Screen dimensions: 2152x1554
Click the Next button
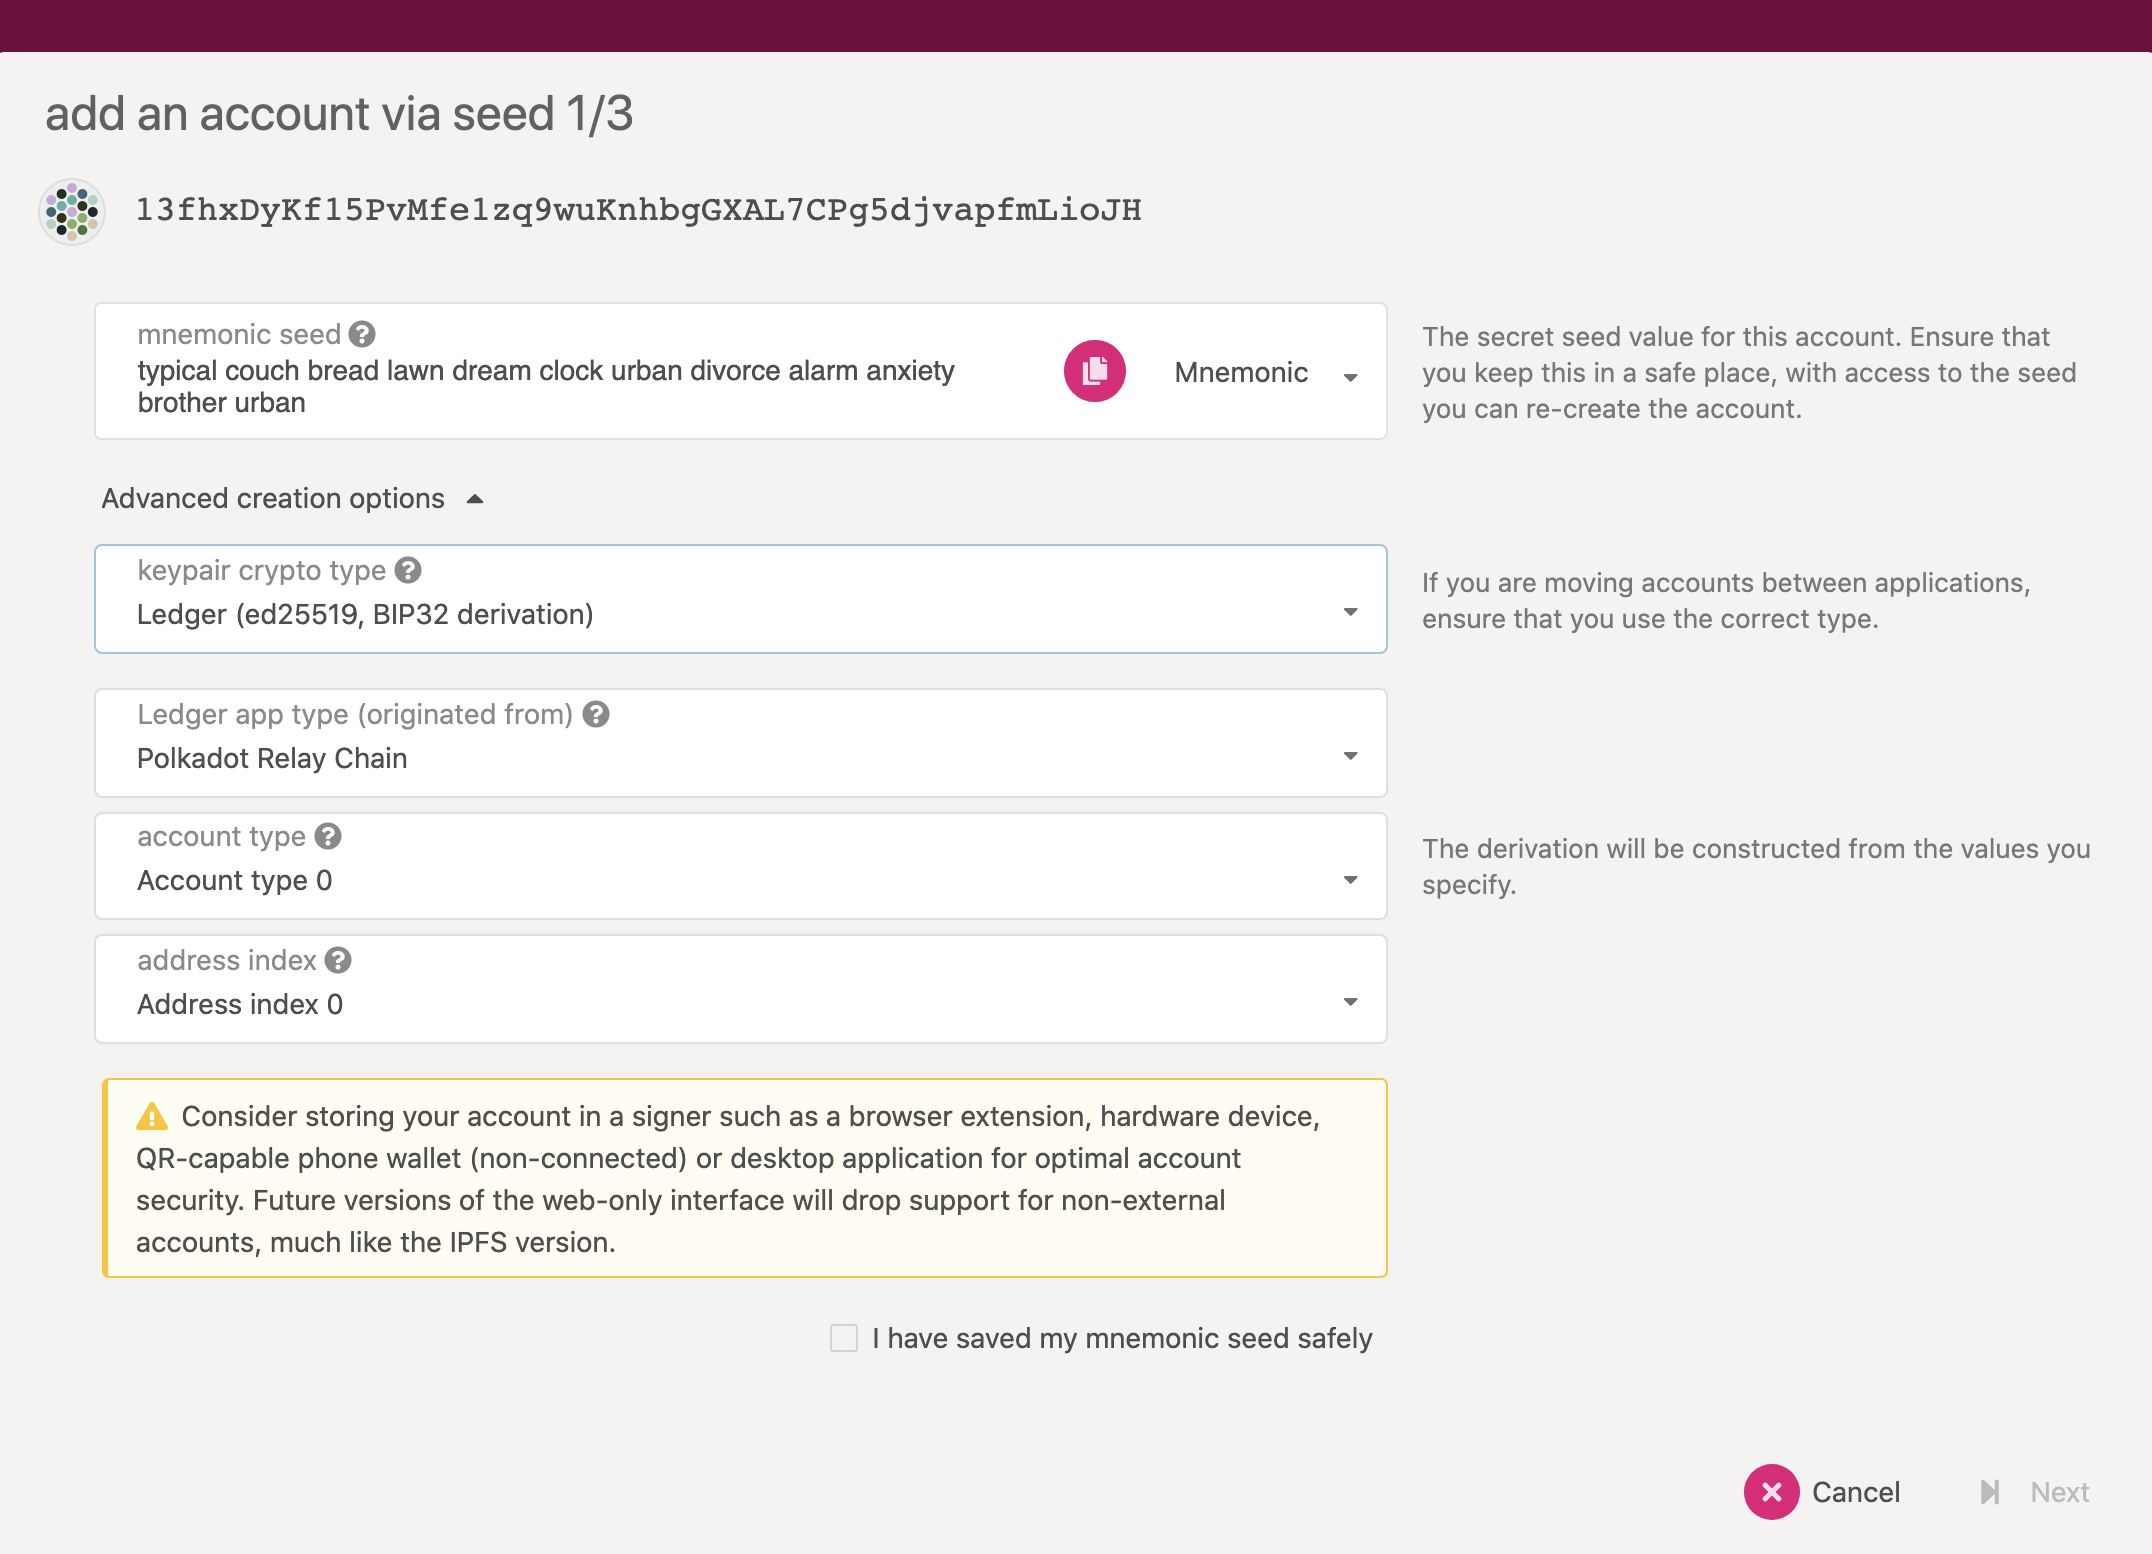coord(2034,1492)
